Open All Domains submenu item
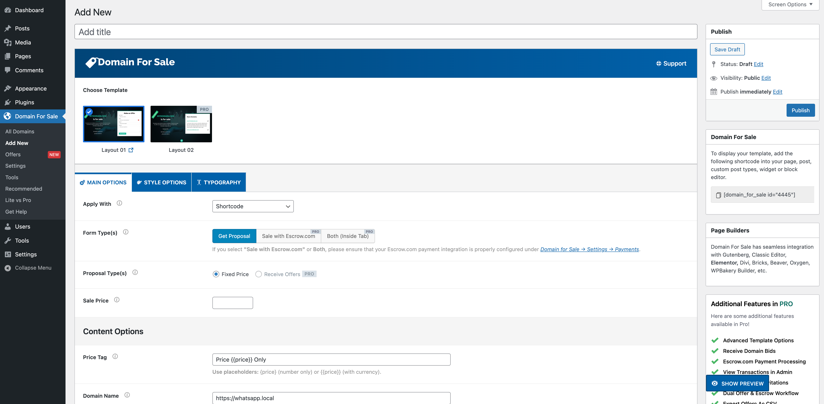Image resolution: width=824 pixels, height=404 pixels. (20, 132)
